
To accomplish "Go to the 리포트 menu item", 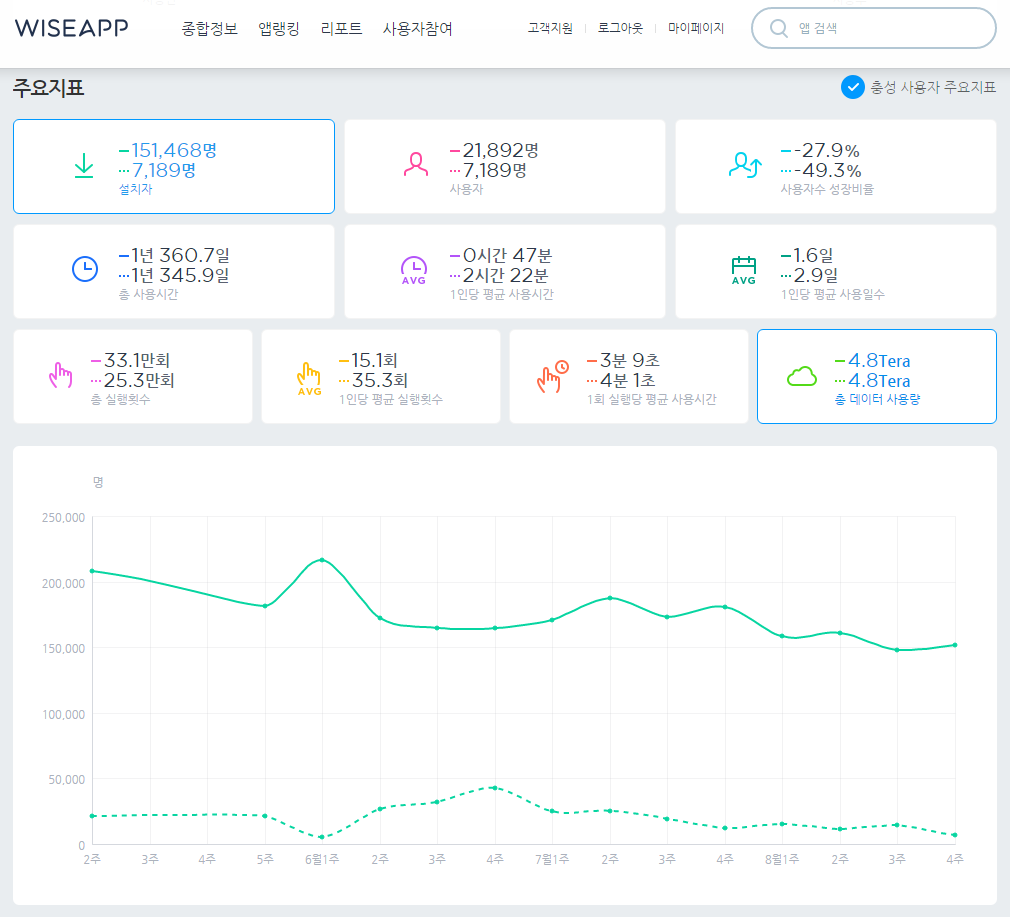I will 341,28.
